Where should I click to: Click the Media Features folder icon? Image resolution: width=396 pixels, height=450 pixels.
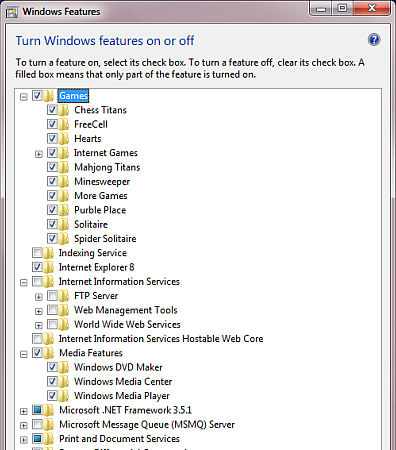tap(49, 353)
